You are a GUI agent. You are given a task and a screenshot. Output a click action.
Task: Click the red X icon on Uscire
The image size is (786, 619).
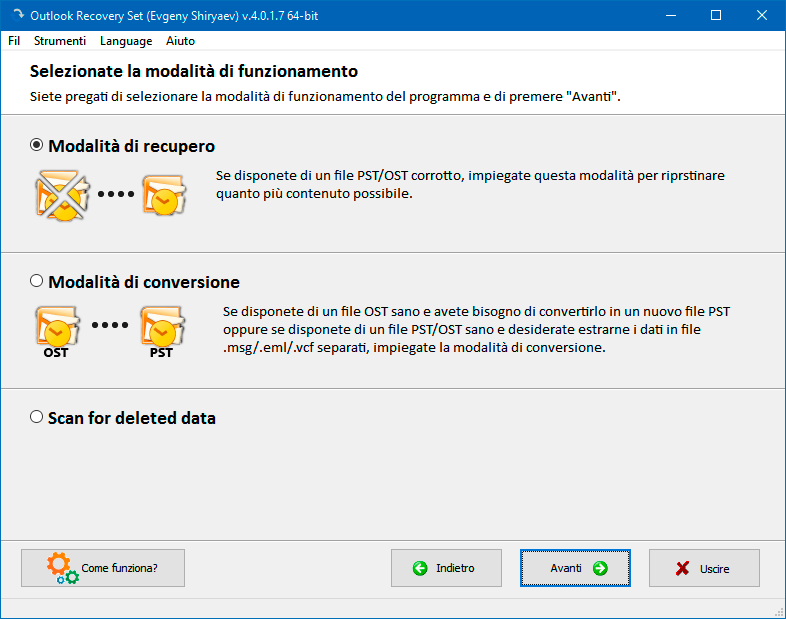[x=682, y=568]
